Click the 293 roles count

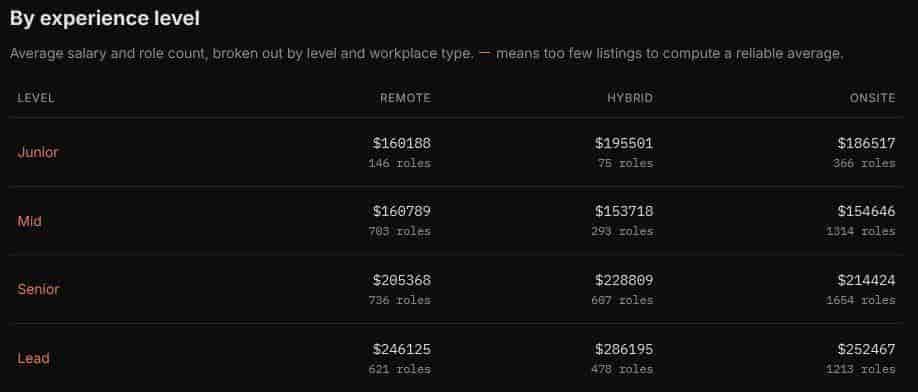point(622,232)
